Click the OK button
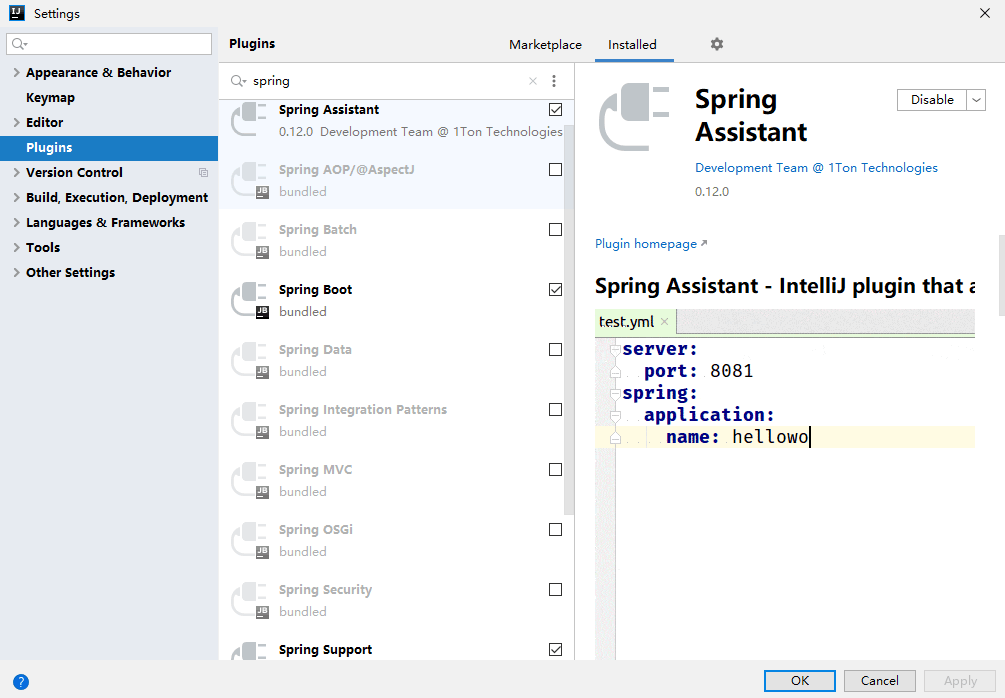The width and height of the screenshot is (1005, 698). click(x=800, y=681)
